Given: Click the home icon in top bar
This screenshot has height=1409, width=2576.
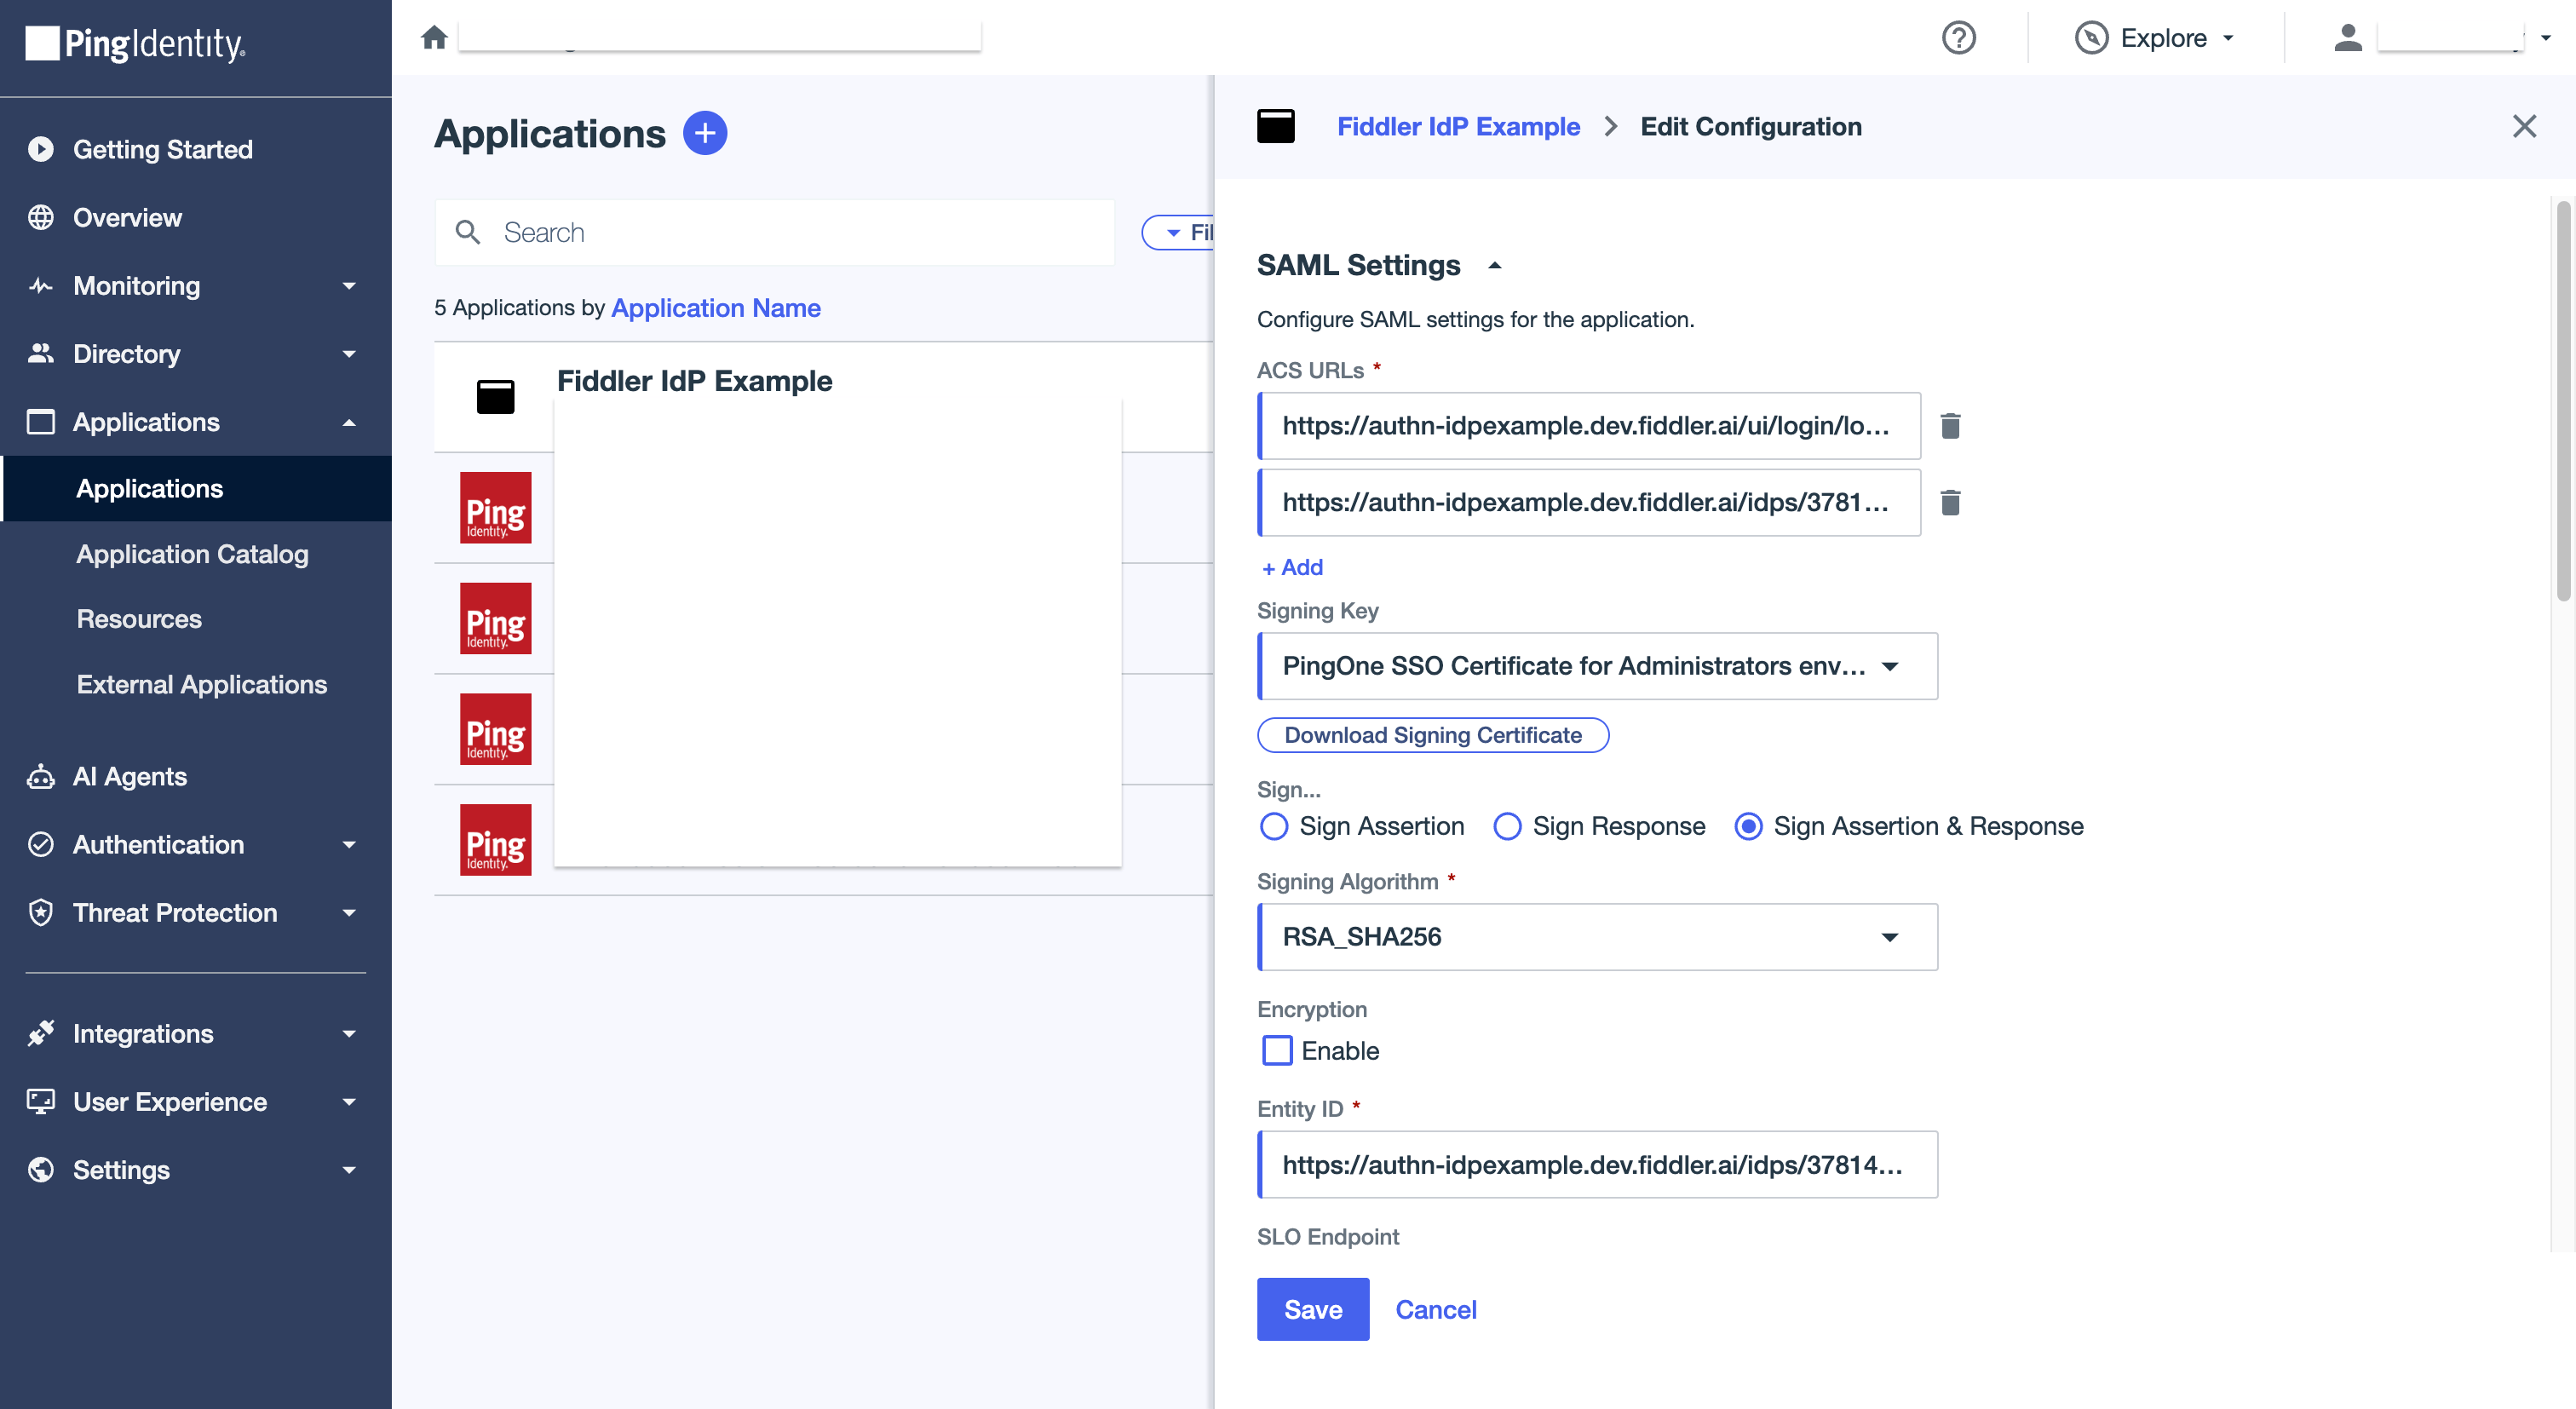Looking at the screenshot, I should pos(434,37).
